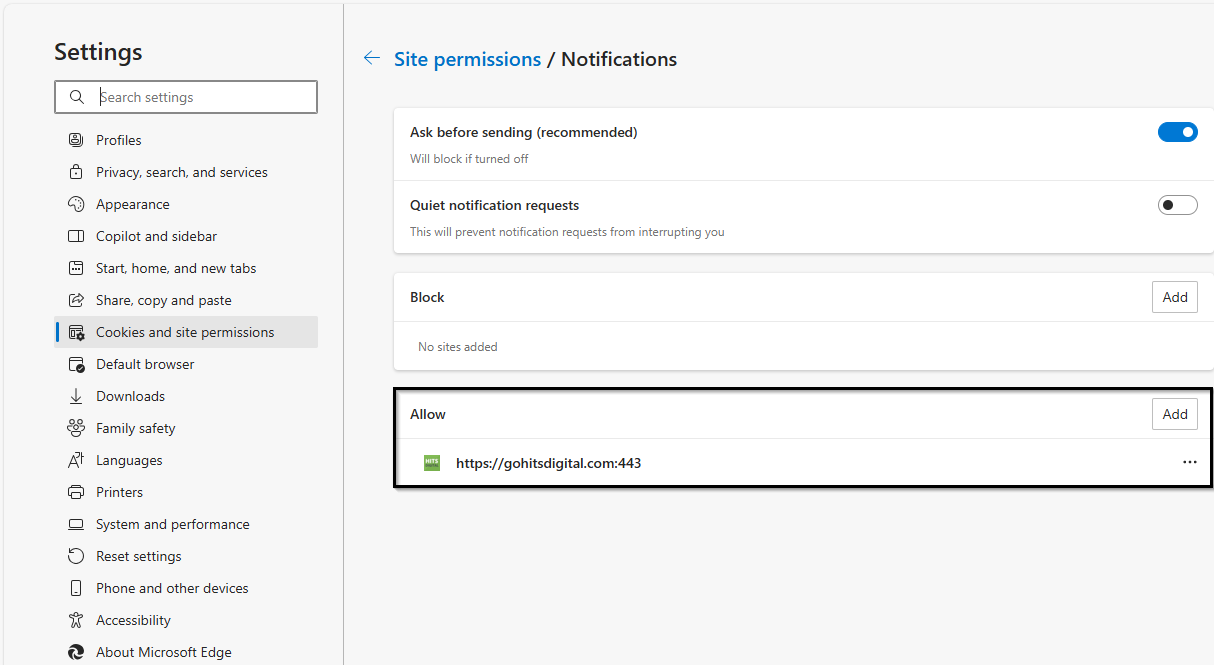Click Add button in Allow section

1174,414
